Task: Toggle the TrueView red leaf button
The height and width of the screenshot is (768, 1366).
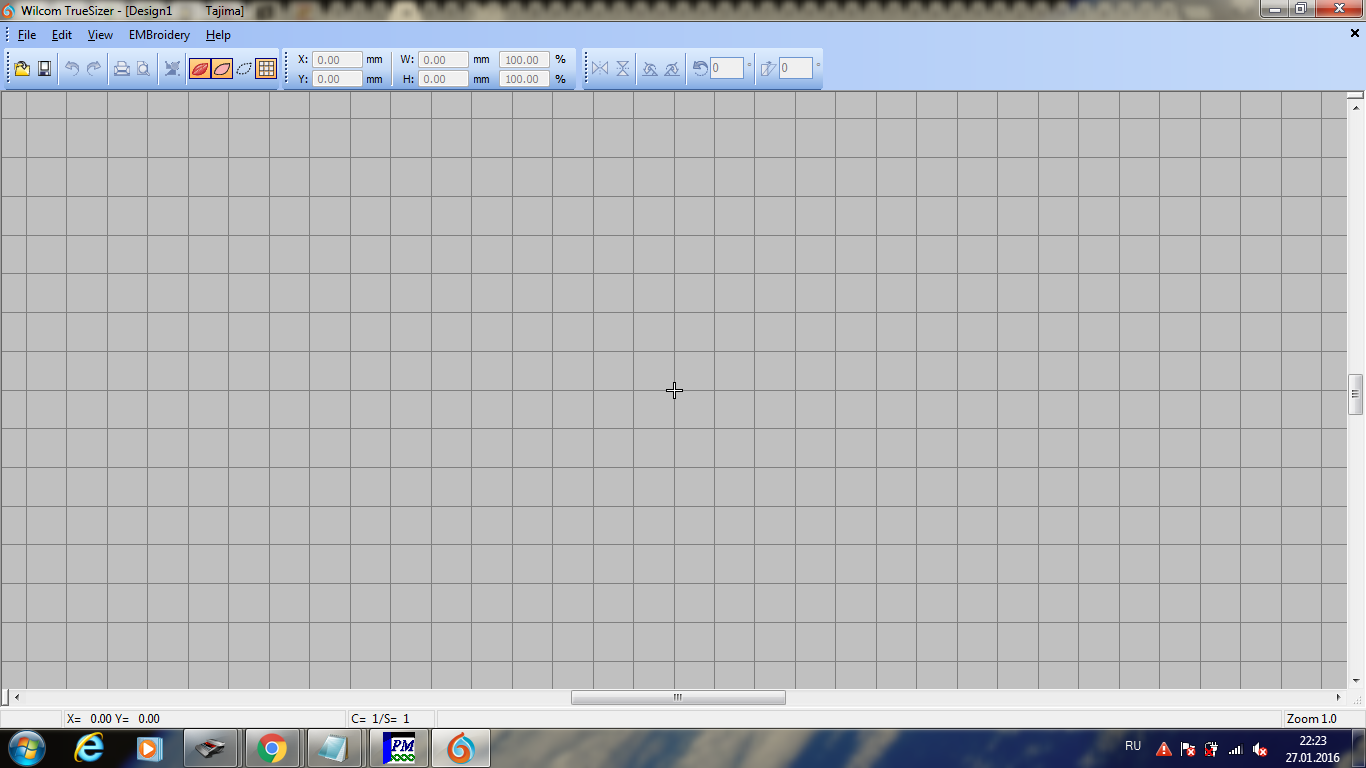Action: coord(199,69)
